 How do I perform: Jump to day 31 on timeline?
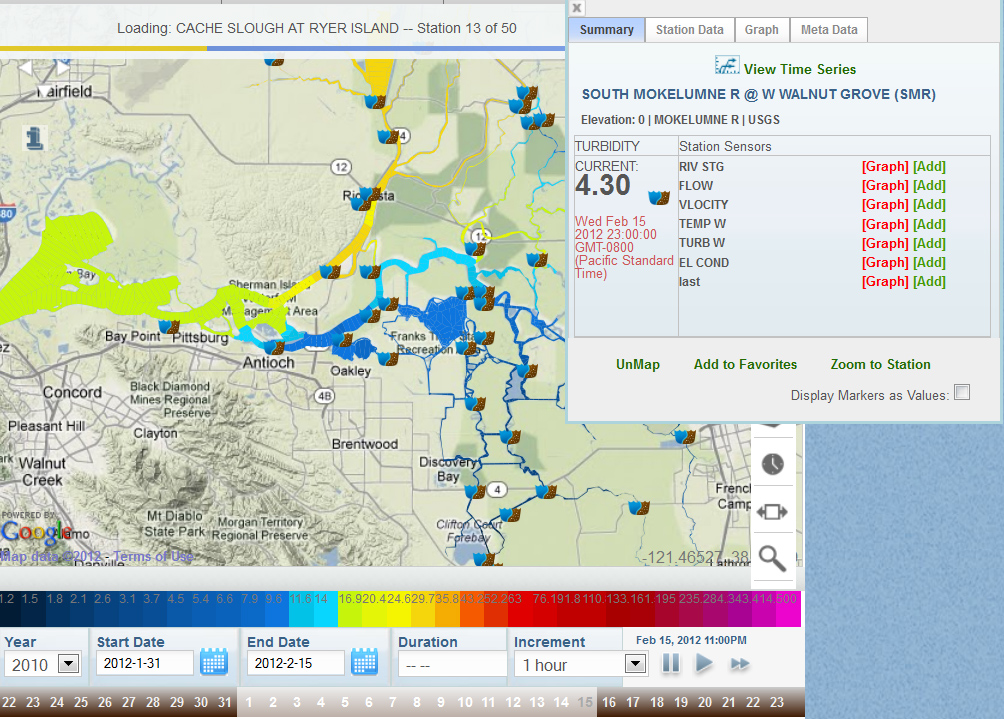(225, 702)
